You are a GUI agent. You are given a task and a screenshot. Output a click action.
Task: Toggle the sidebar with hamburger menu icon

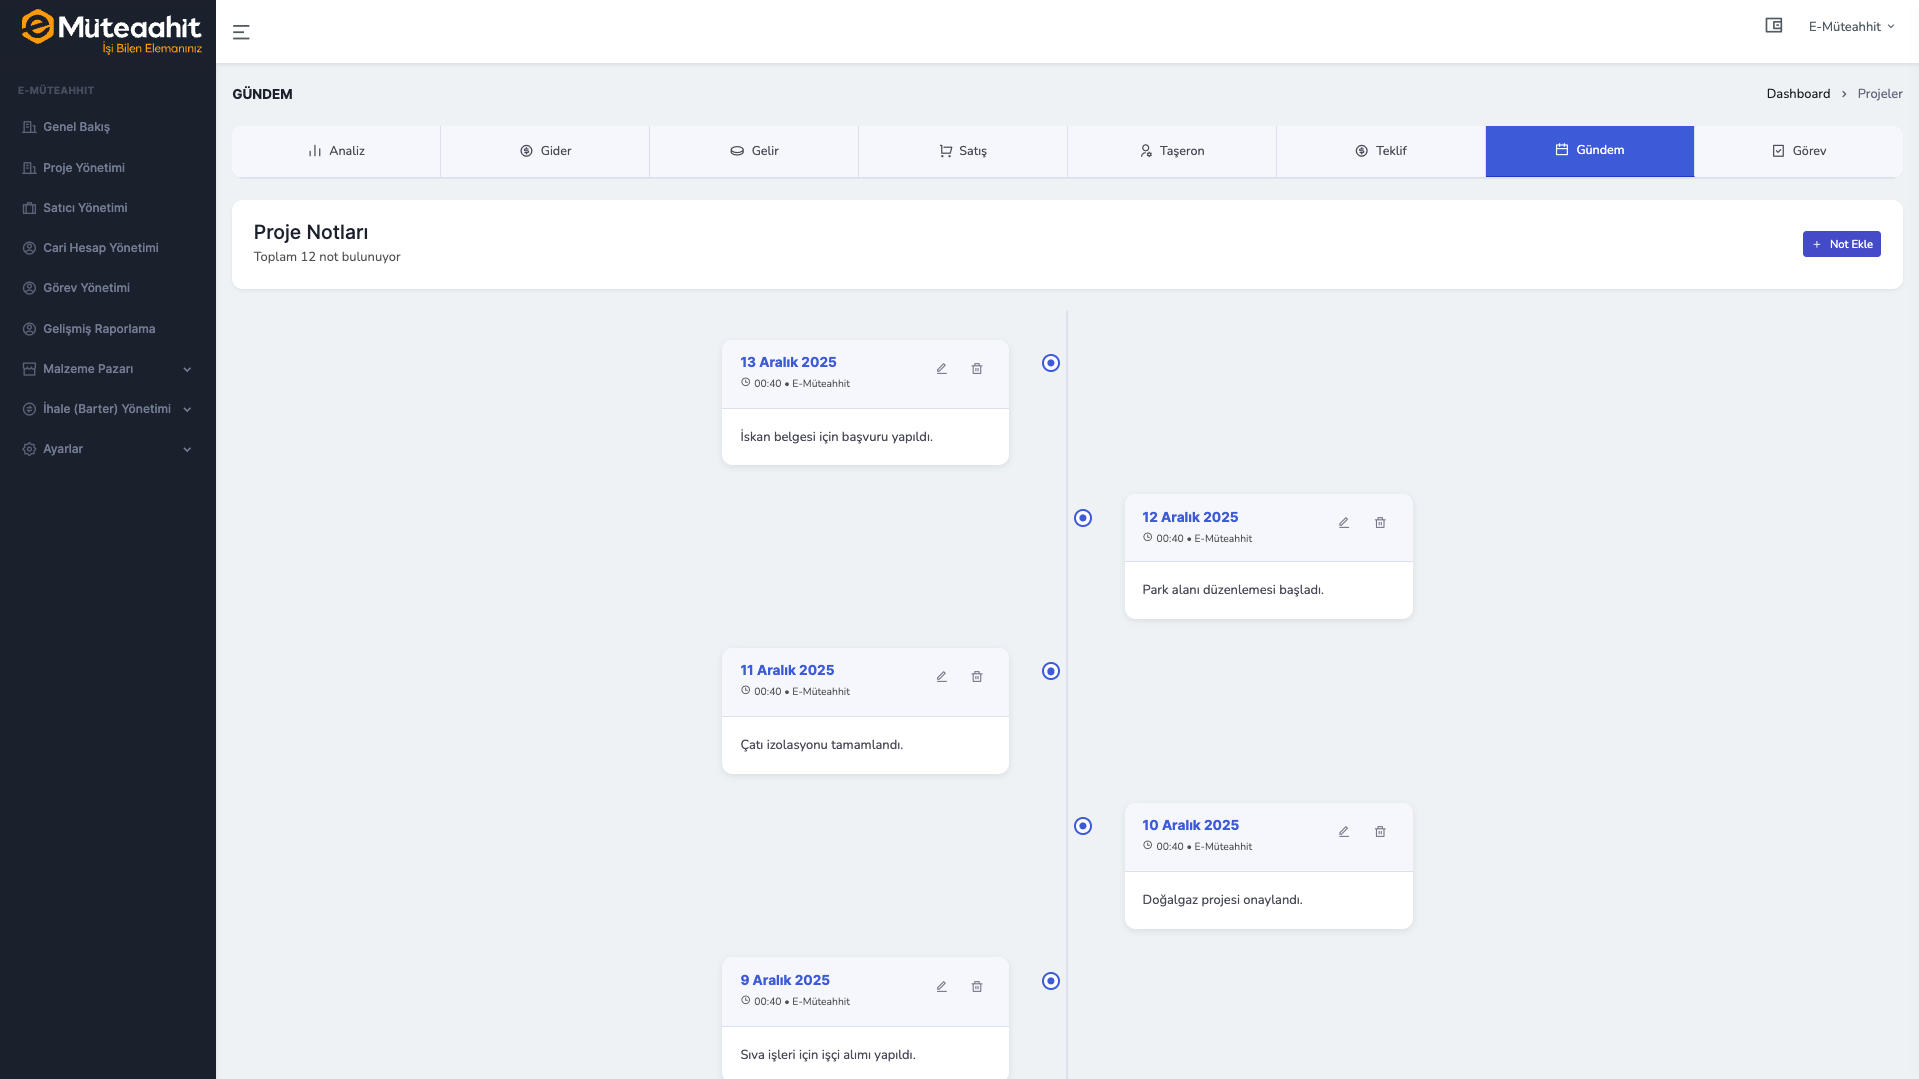point(241,32)
